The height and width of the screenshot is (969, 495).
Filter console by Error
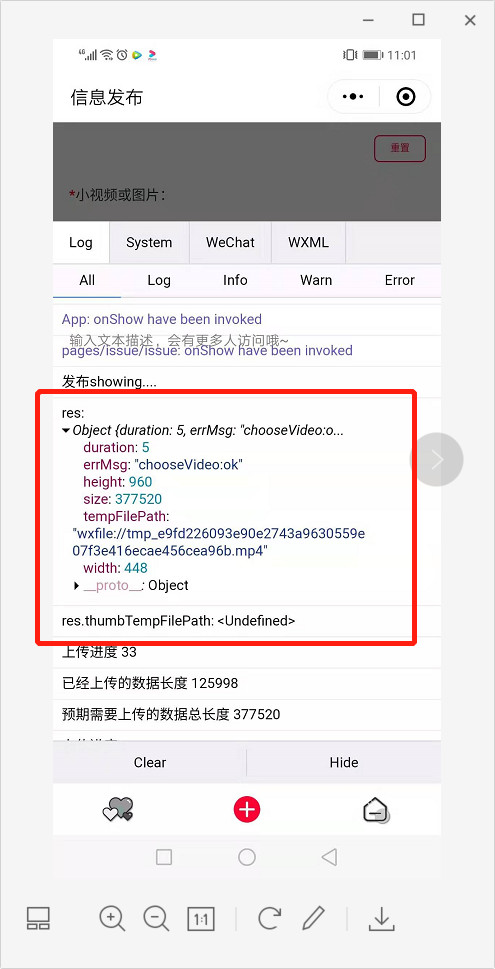click(x=399, y=281)
